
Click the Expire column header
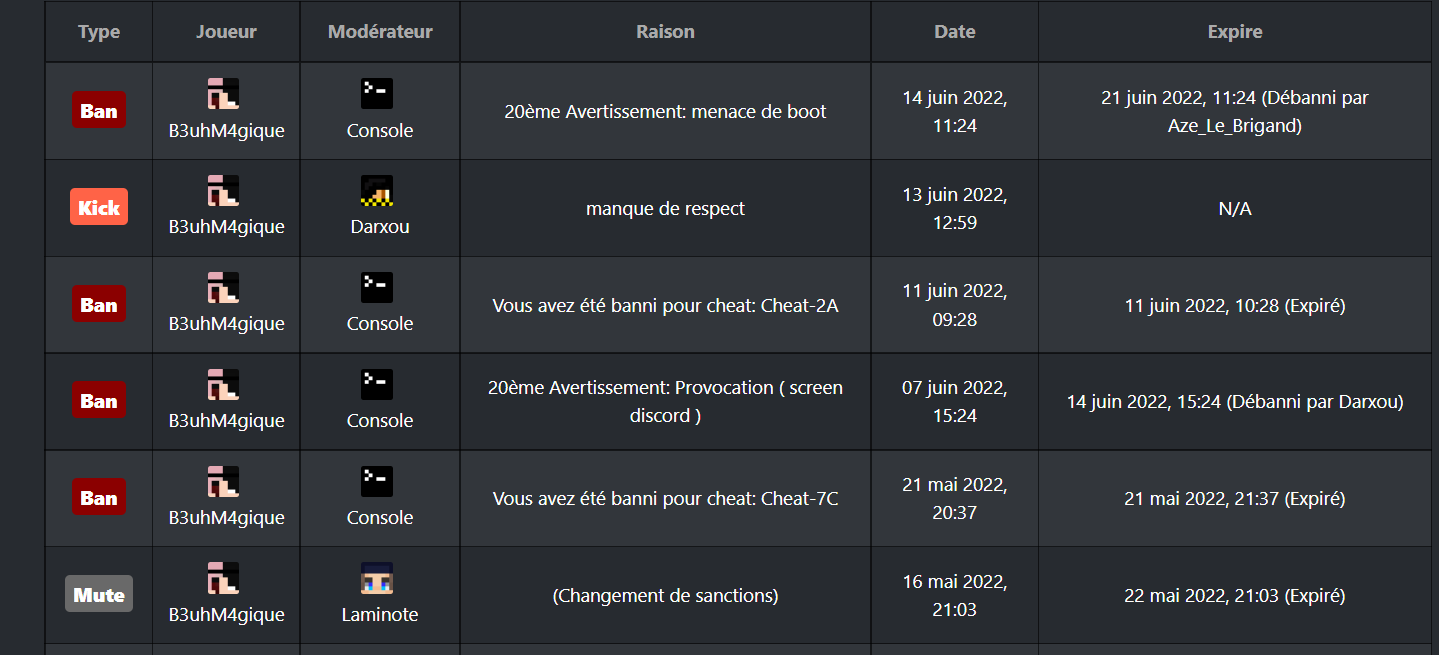1235,32
